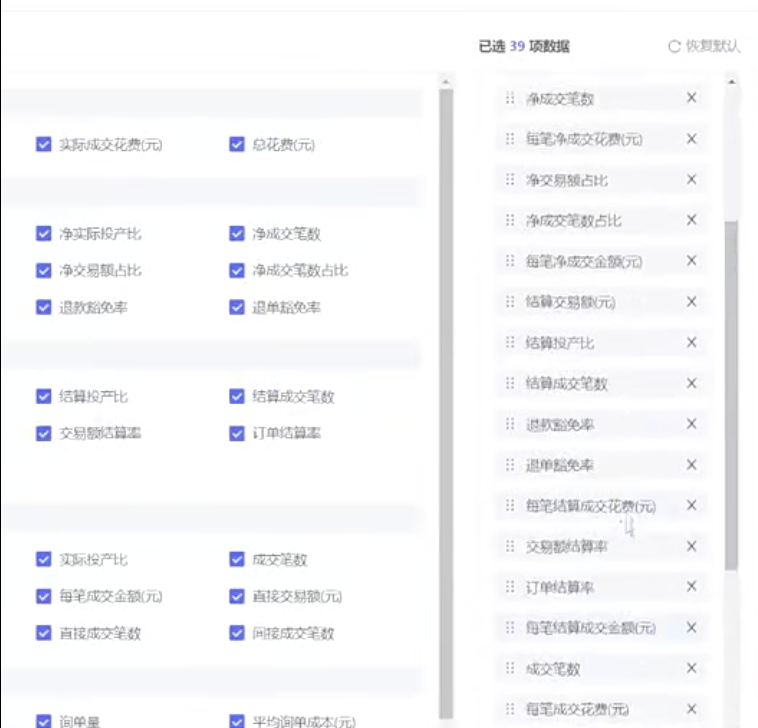Toggle the 净成交笔数 checkbox on the left

[x=237, y=233]
